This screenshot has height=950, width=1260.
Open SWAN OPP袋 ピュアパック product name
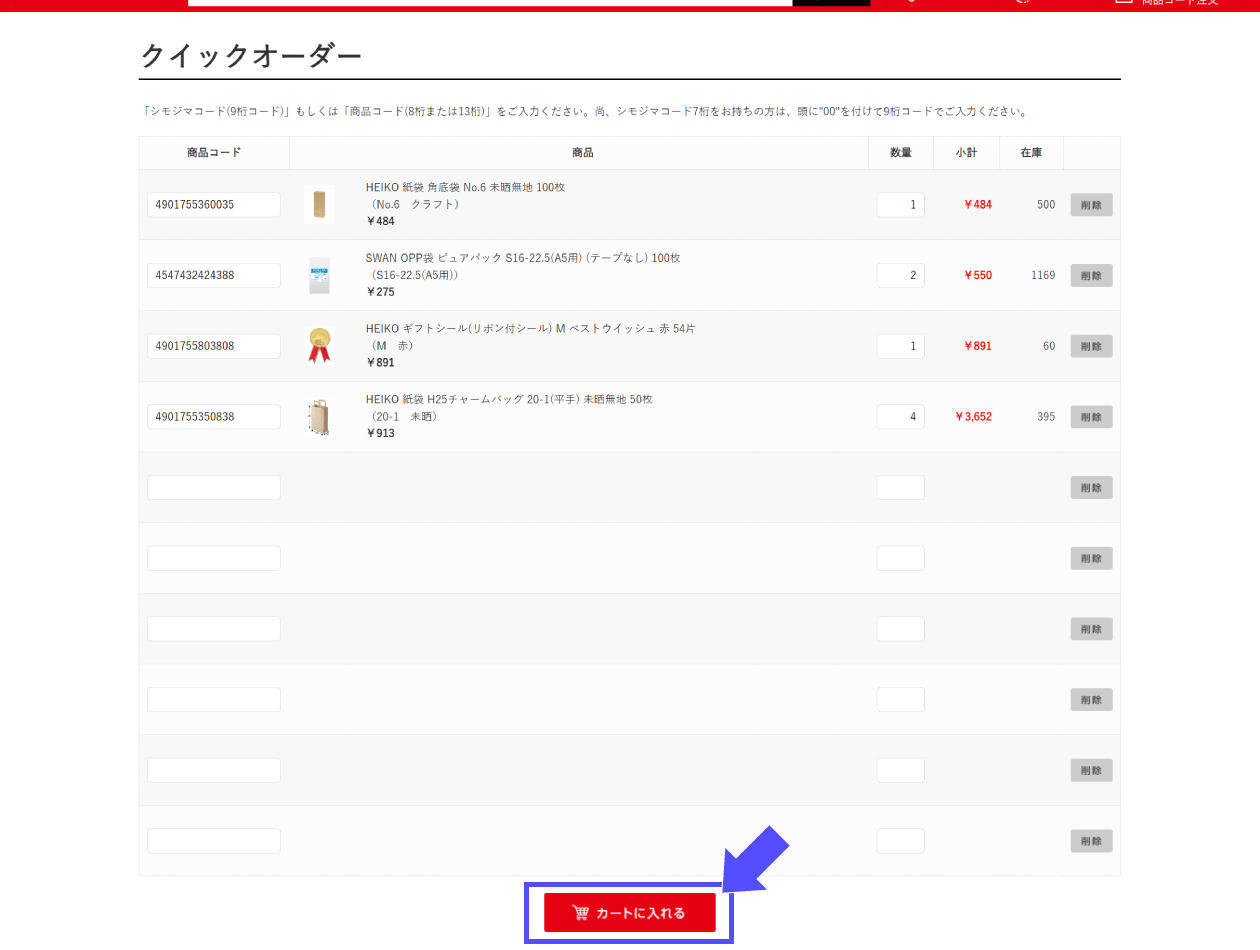pos(522,258)
